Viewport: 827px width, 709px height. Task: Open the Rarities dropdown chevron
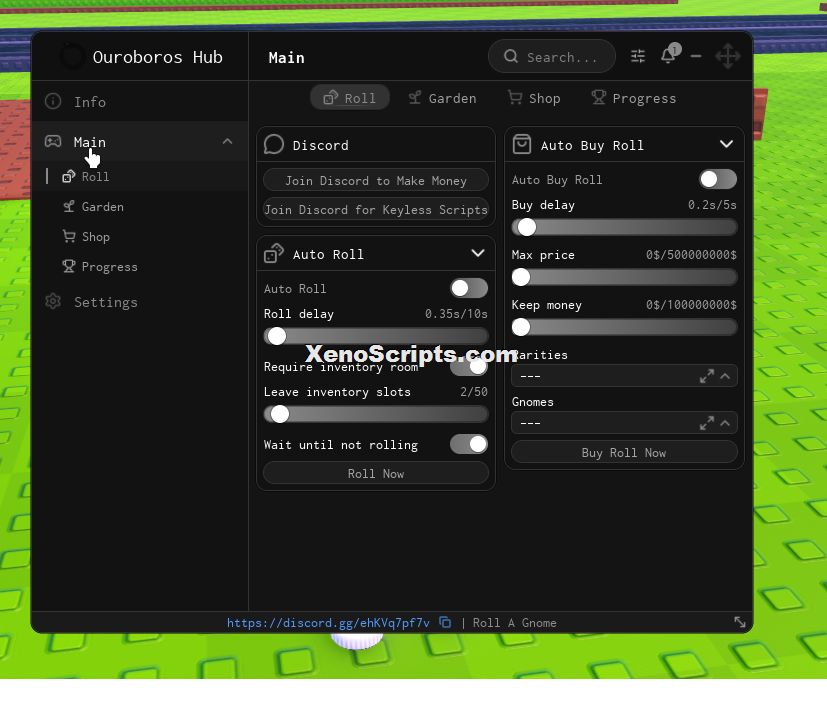click(x=725, y=376)
